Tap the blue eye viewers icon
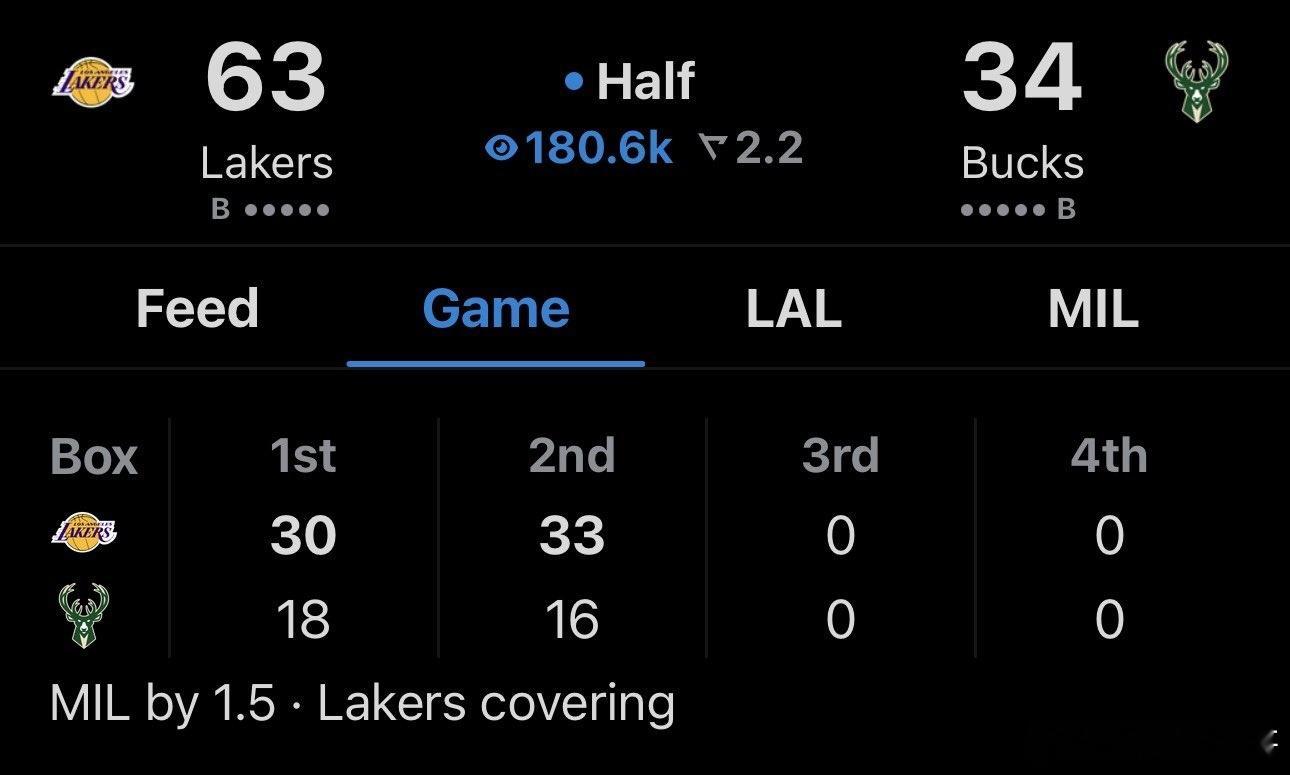This screenshot has width=1290, height=775. [500, 149]
